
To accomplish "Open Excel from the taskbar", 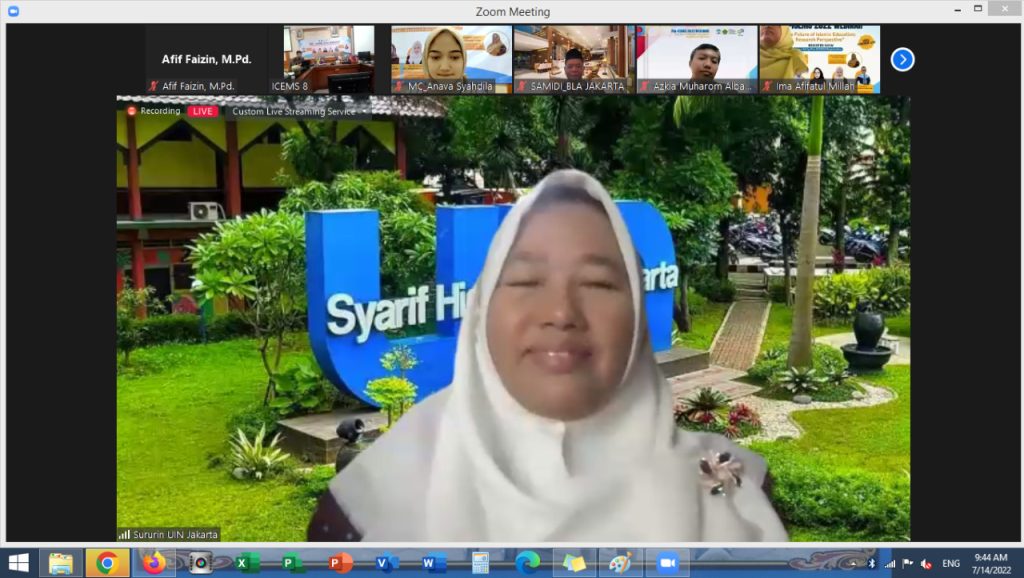I will coord(246,563).
